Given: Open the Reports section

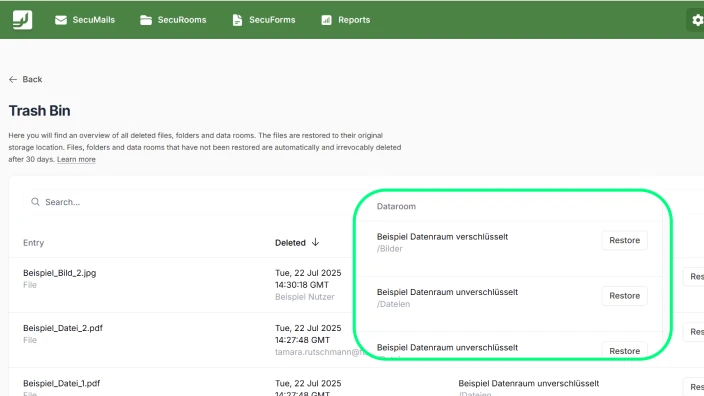Looking at the screenshot, I should coord(346,20).
